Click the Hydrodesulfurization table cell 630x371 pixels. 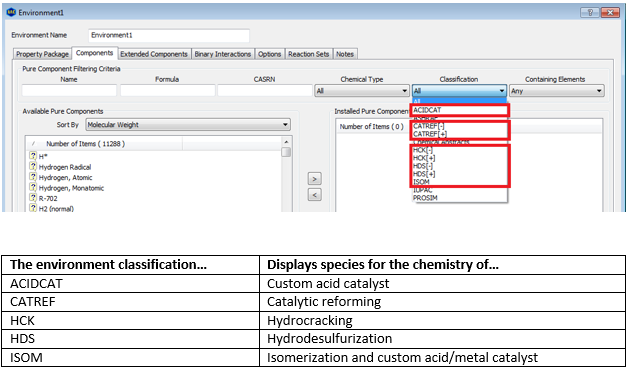(x=442, y=338)
